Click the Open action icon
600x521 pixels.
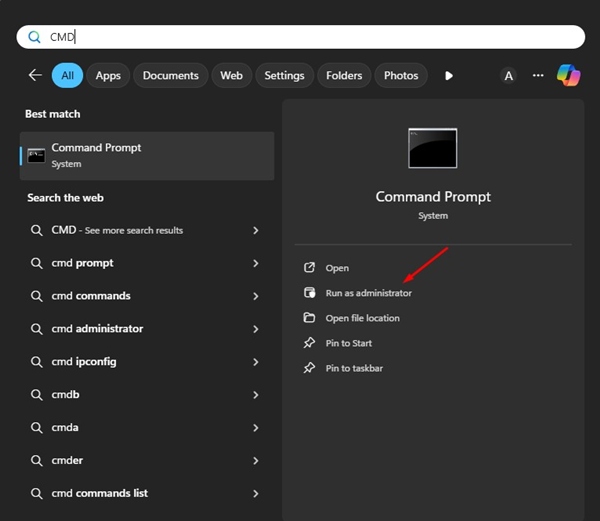coord(309,267)
